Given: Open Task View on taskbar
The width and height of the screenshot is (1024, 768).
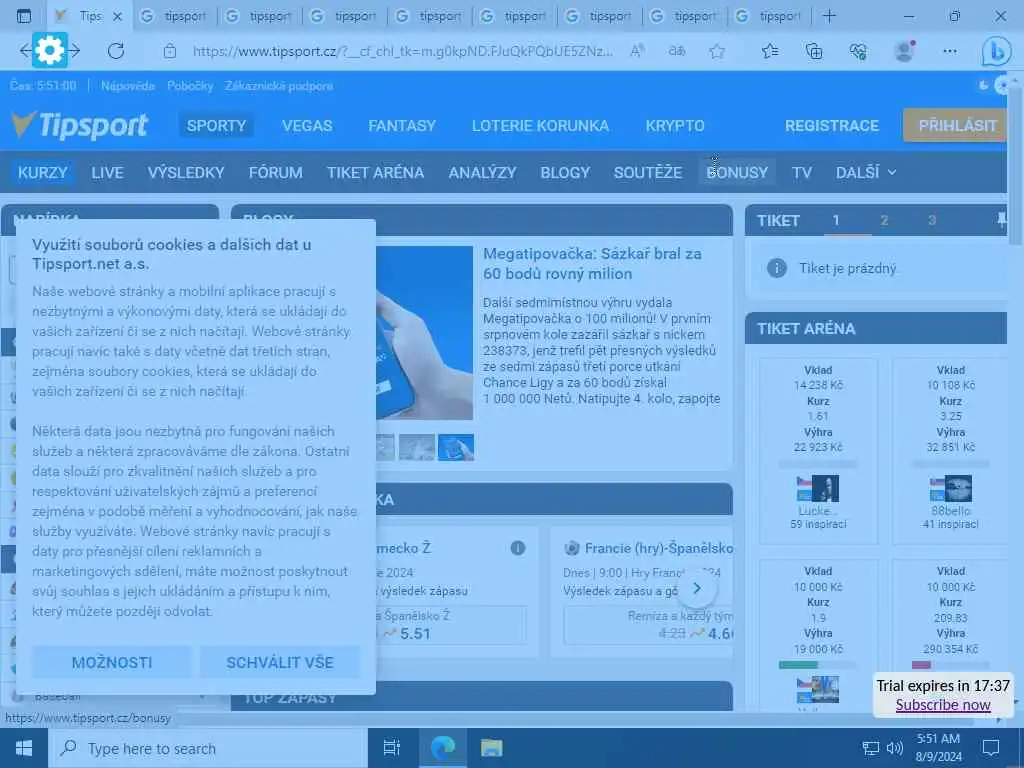Looking at the screenshot, I should click(391, 748).
